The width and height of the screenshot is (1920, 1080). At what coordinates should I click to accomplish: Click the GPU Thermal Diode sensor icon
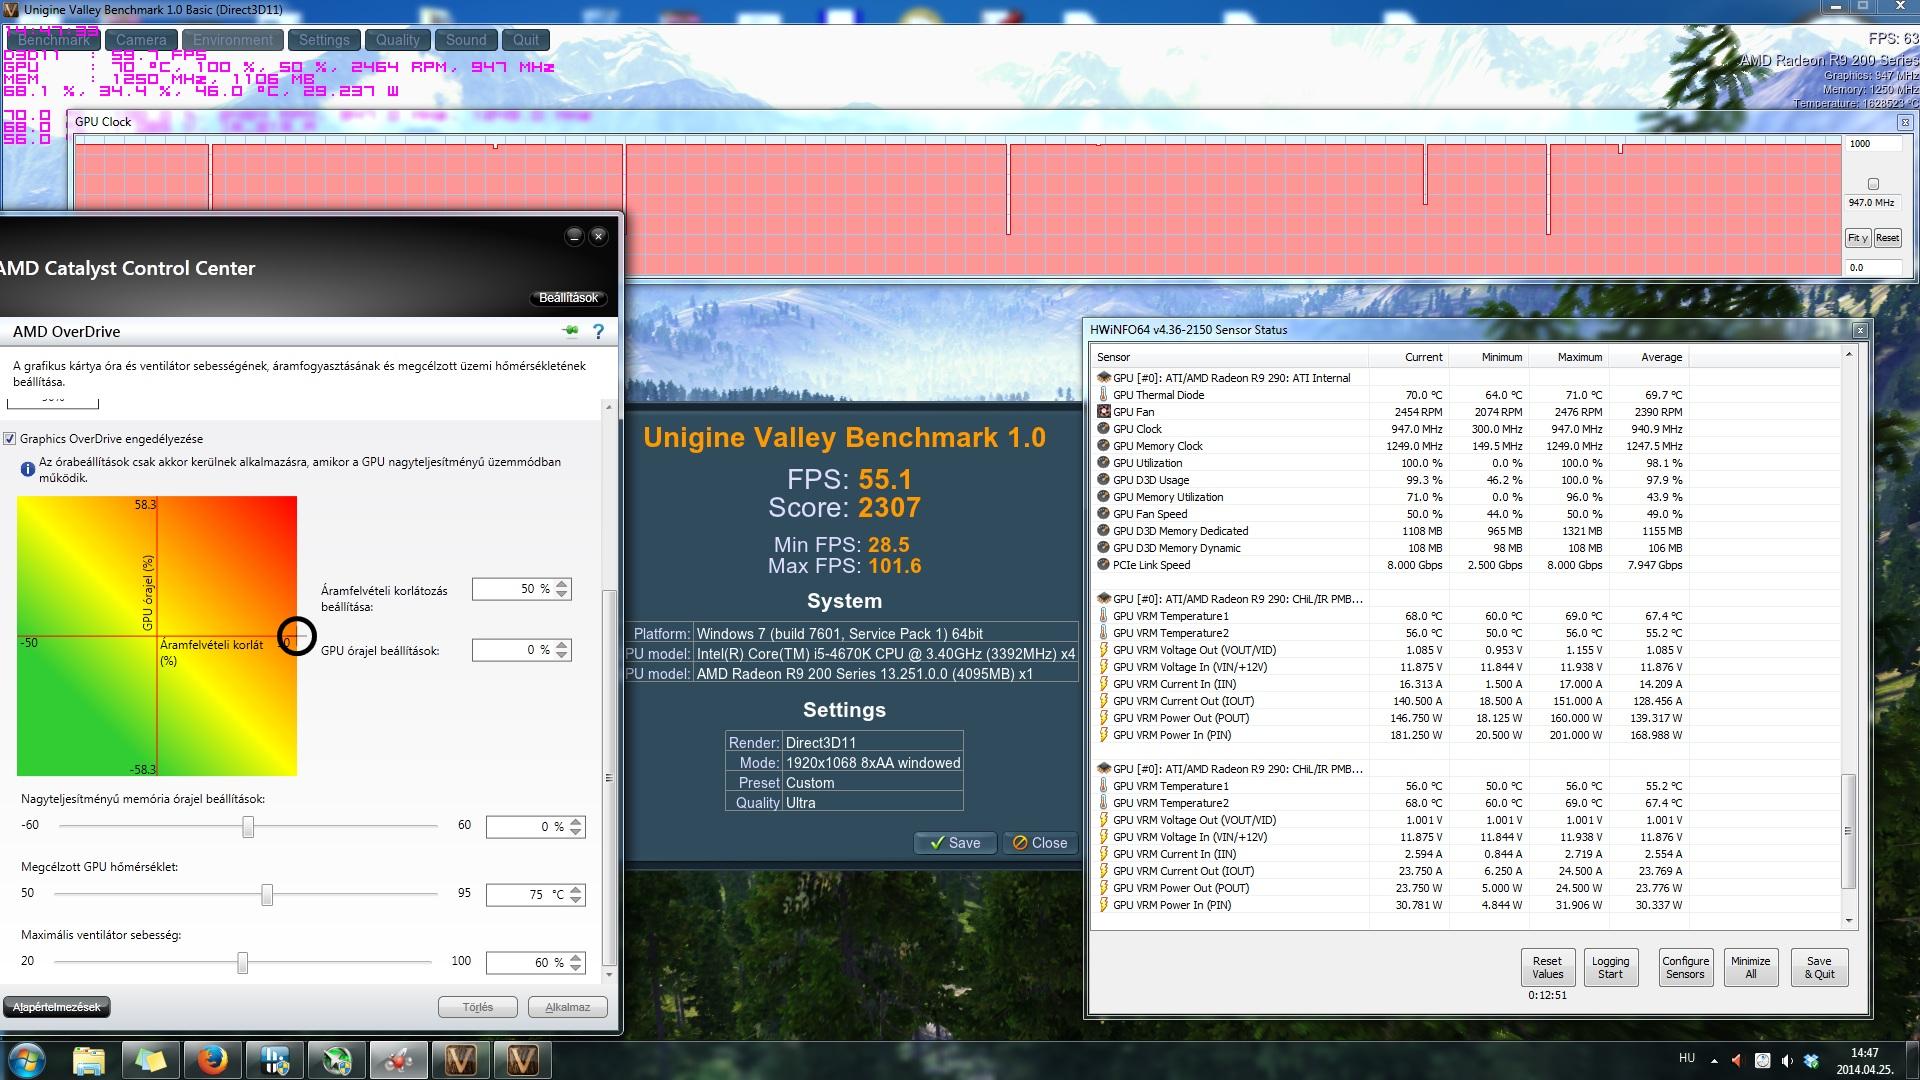[x=1104, y=395]
